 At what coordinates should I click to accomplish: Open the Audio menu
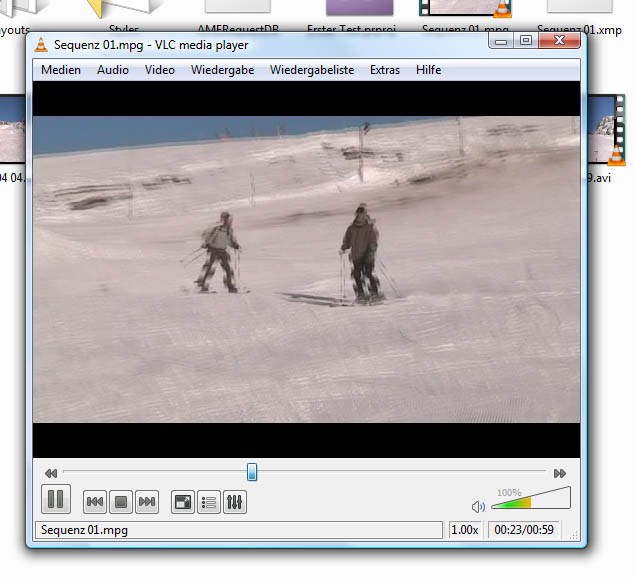(112, 70)
